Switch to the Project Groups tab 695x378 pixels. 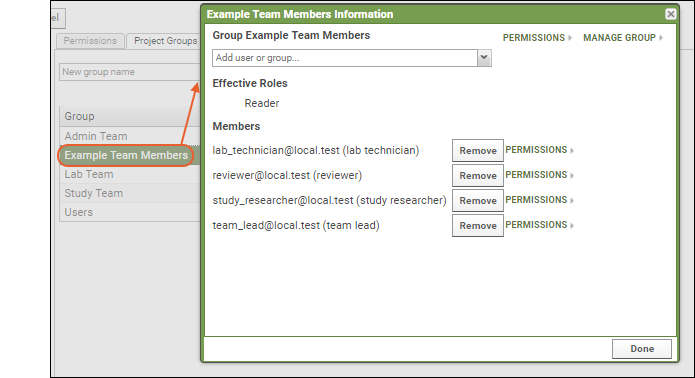pos(165,41)
